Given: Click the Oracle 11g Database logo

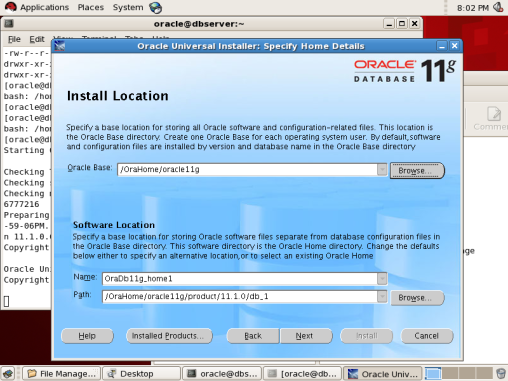Looking at the screenshot, I should click(405, 70).
